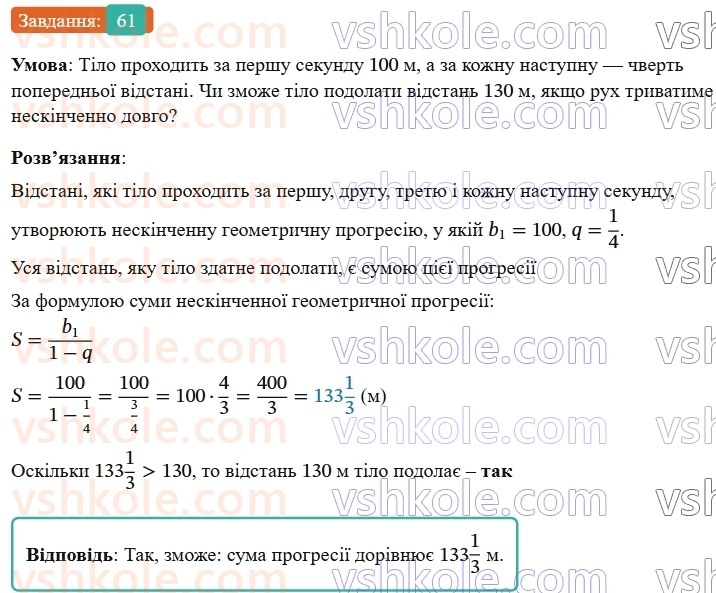Click the fraction 400/3 in the calculation
716x593 pixels.
[x=272, y=394]
